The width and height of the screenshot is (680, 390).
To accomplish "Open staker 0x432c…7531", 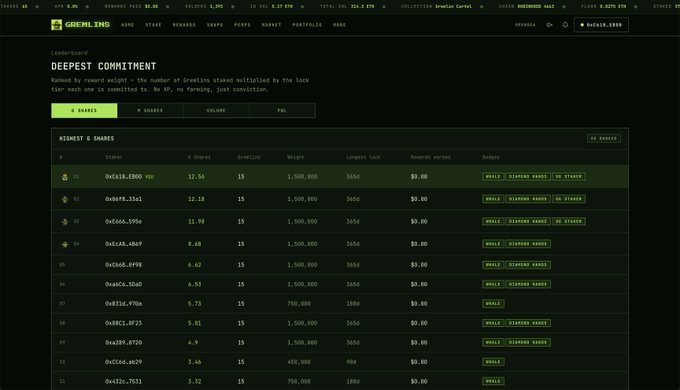I will point(123,381).
